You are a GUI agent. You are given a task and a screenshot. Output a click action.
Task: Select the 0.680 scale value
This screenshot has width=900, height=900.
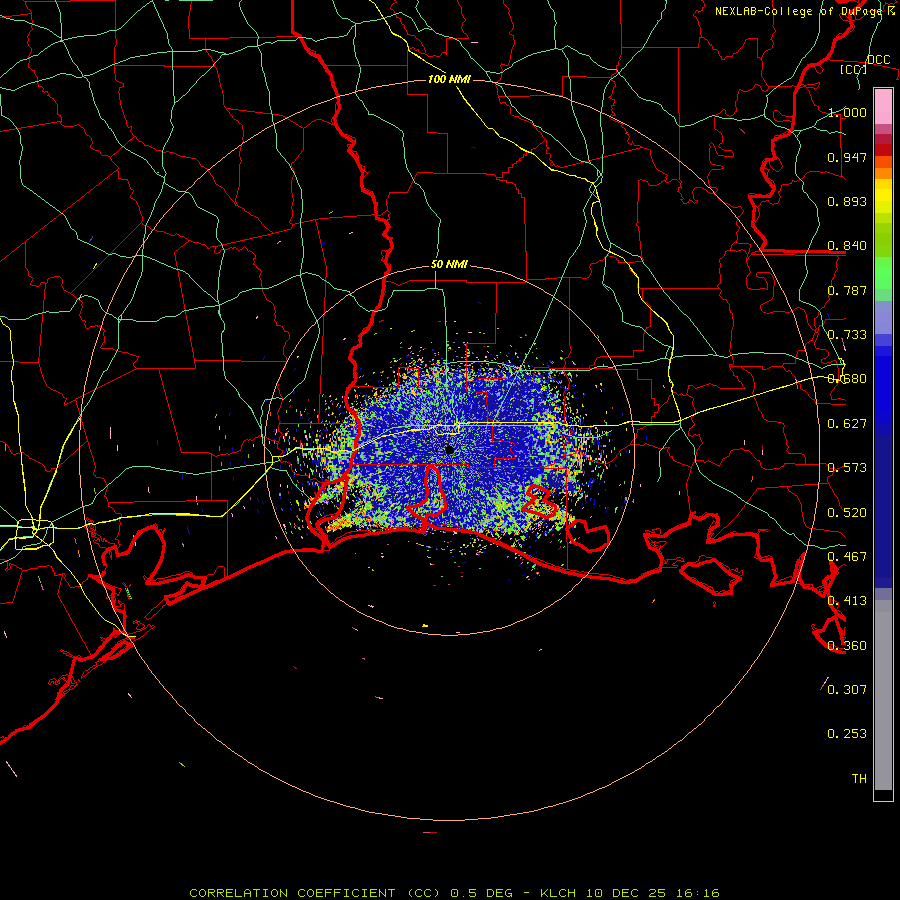pyautogui.click(x=847, y=379)
